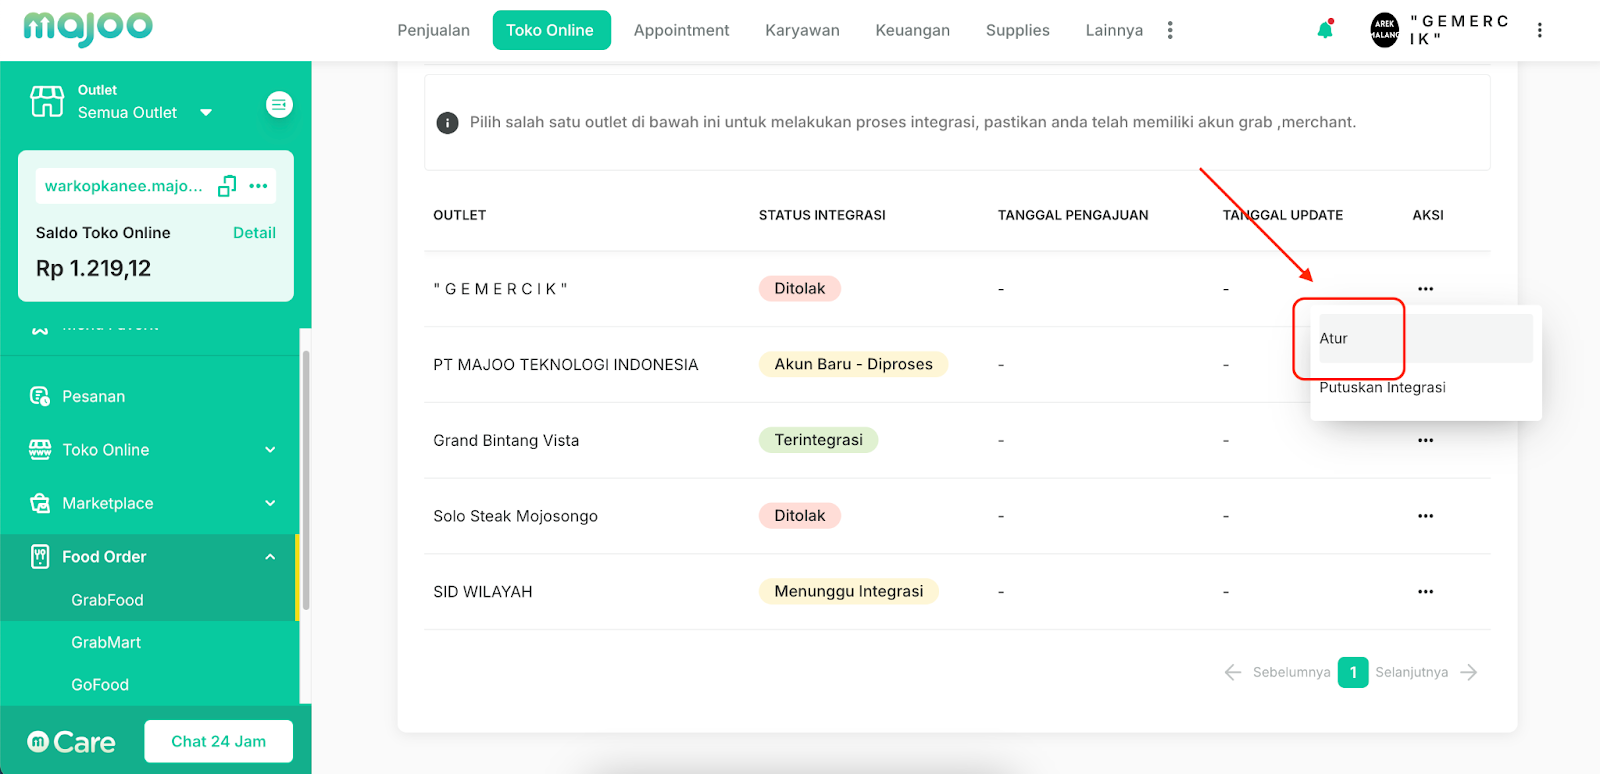Viewport: 1600px width, 774px height.
Task: Open the Lainnya vertical dots menu
Action: [1170, 30]
